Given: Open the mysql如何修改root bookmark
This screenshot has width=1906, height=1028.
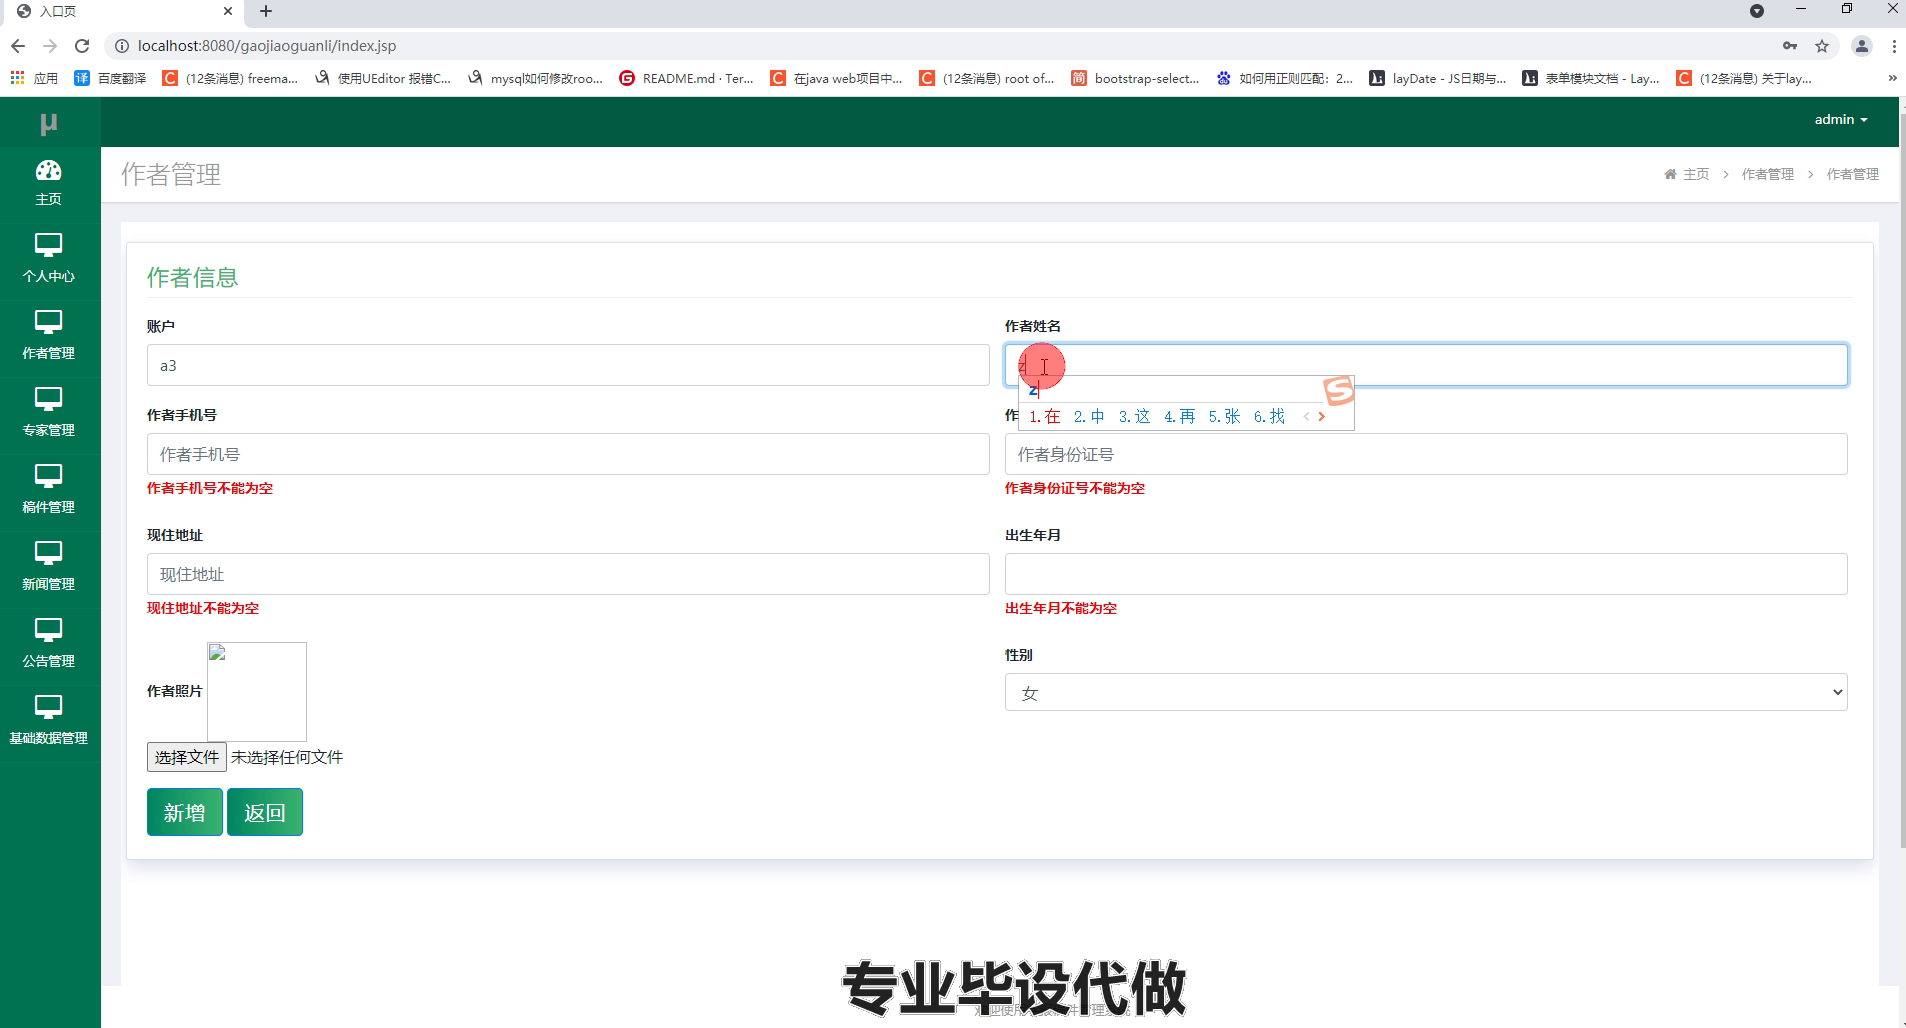Looking at the screenshot, I should click(x=535, y=78).
